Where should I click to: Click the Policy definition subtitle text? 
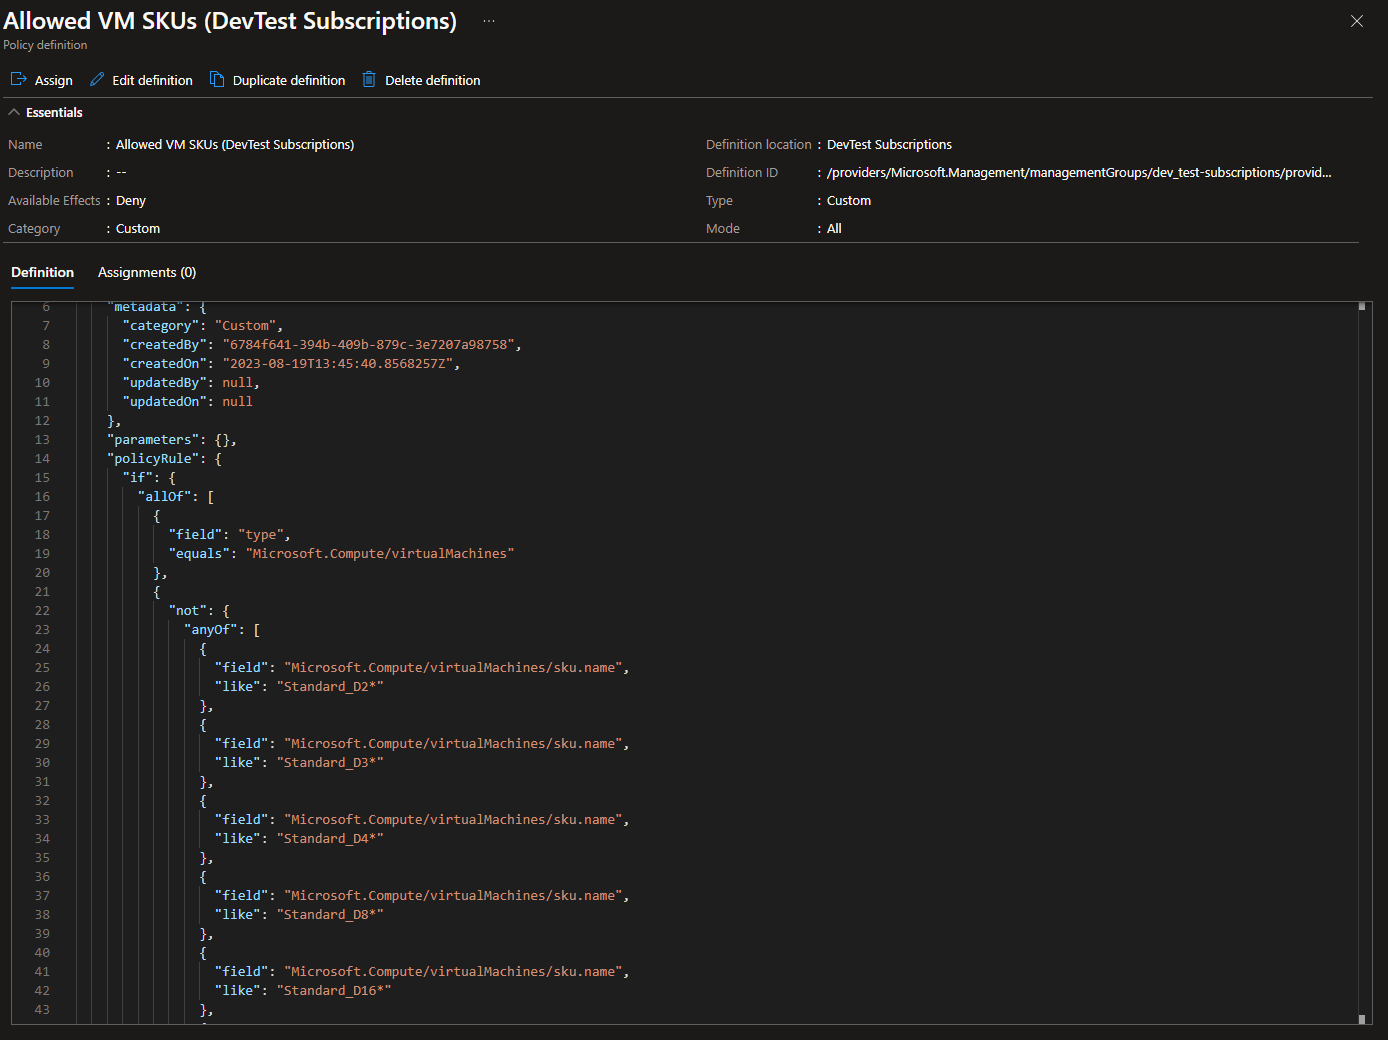[45, 45]
